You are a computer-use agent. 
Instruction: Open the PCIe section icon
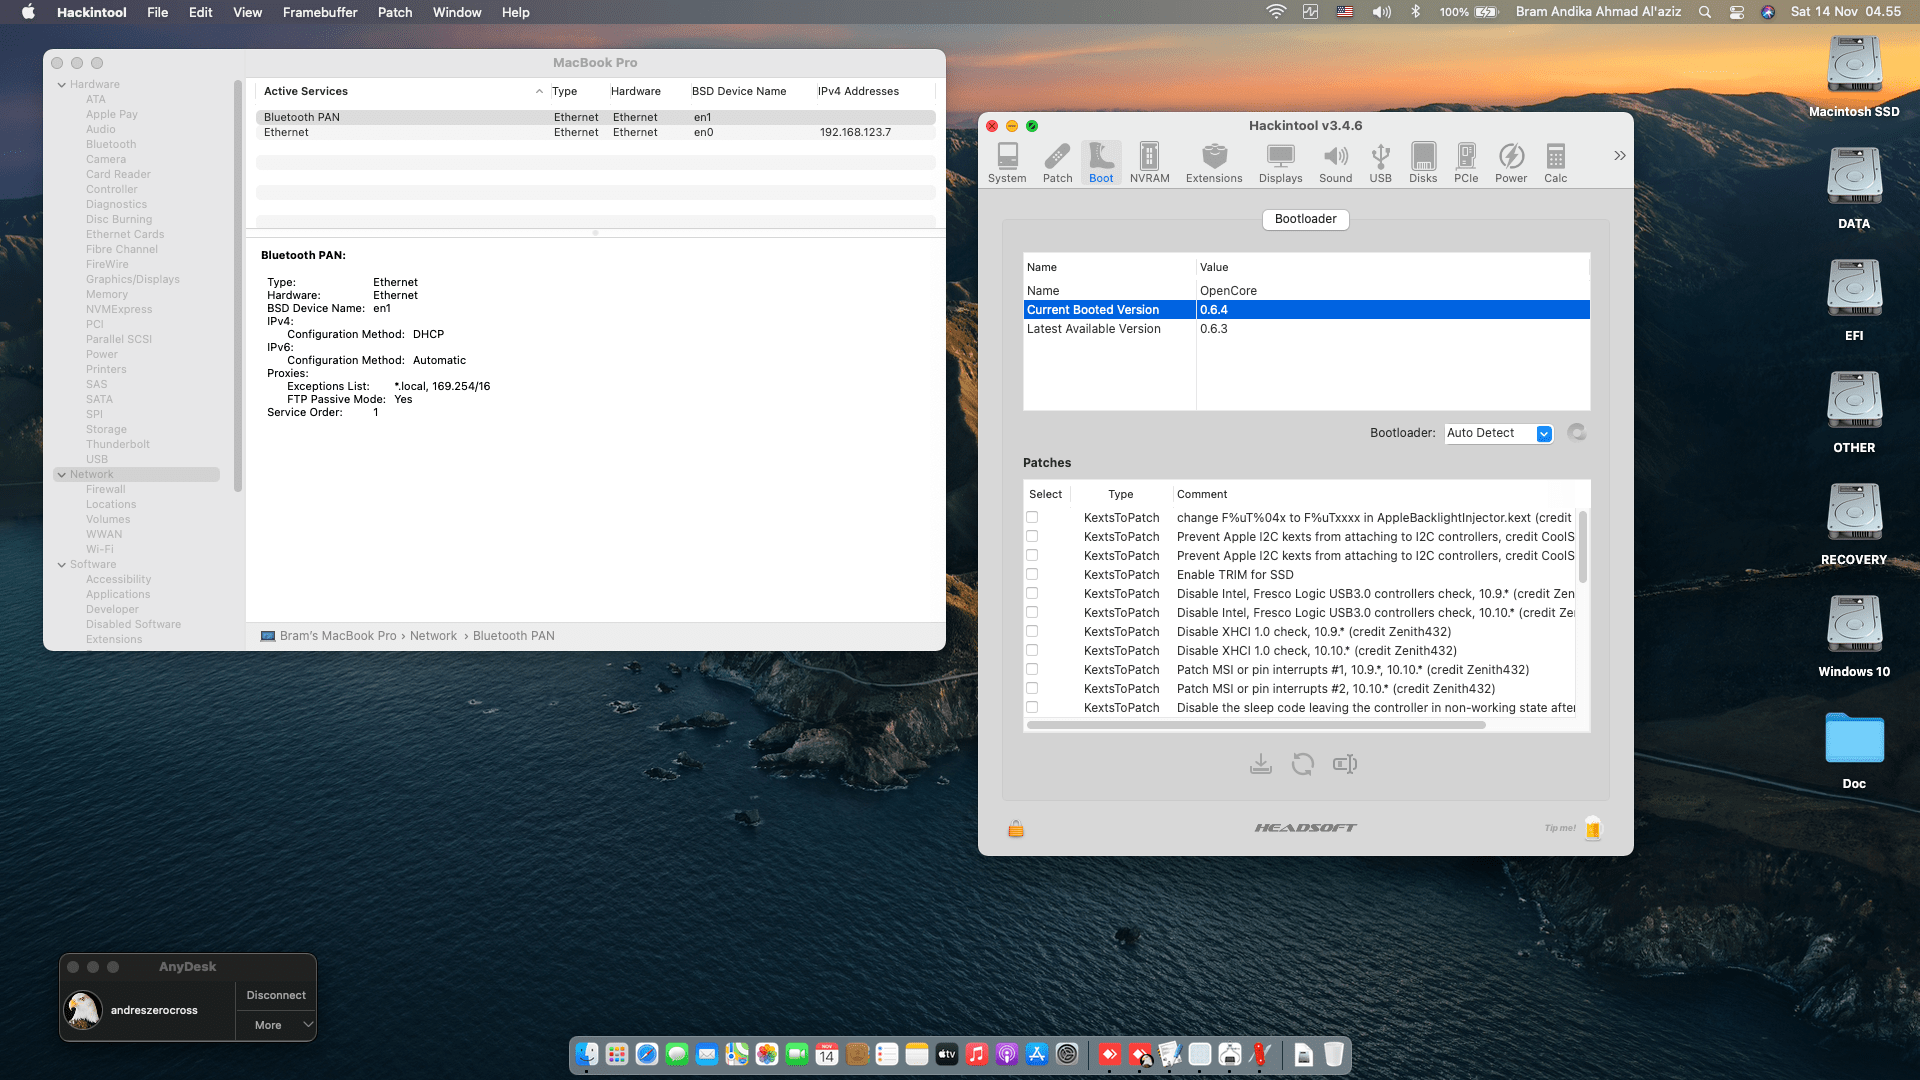pos(1465,162)
